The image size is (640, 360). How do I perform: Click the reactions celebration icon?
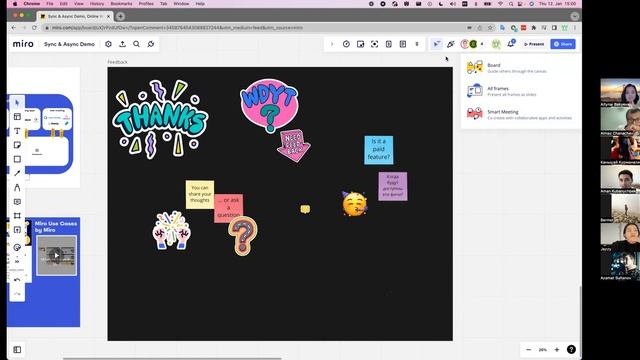click(x=451, y=44)
